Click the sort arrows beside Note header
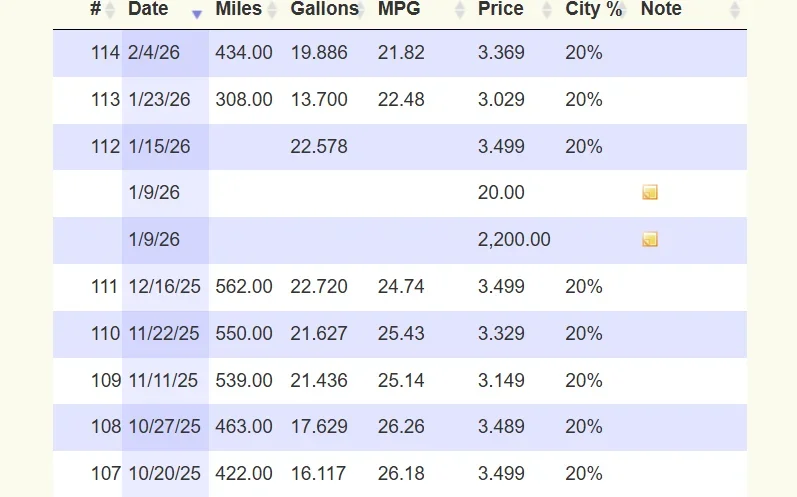The image size is (797, 497). click(x=735, y=10)
